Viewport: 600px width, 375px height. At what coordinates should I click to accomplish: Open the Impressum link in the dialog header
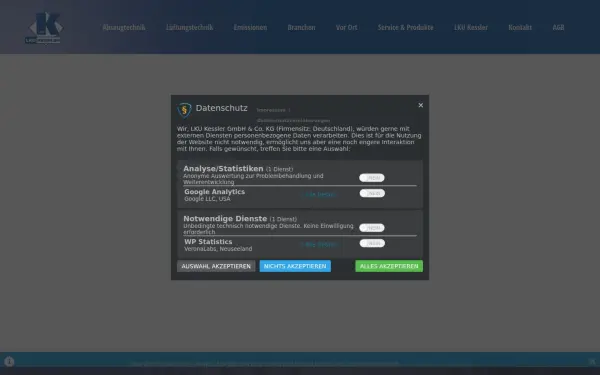pos(271,110)
